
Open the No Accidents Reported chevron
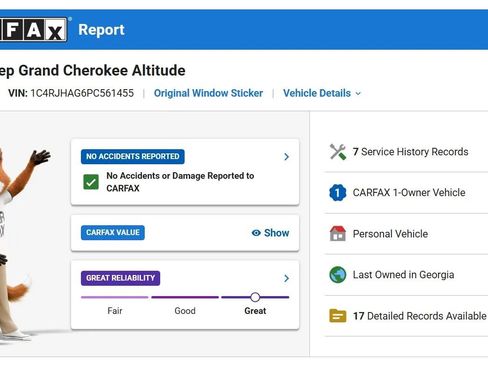coord(286,157)
